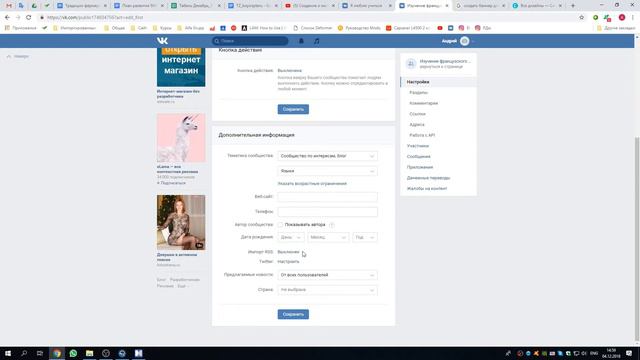Open the Windows Start menu
Viewport: 640px width, 360px height.
(x=8, y=353)
